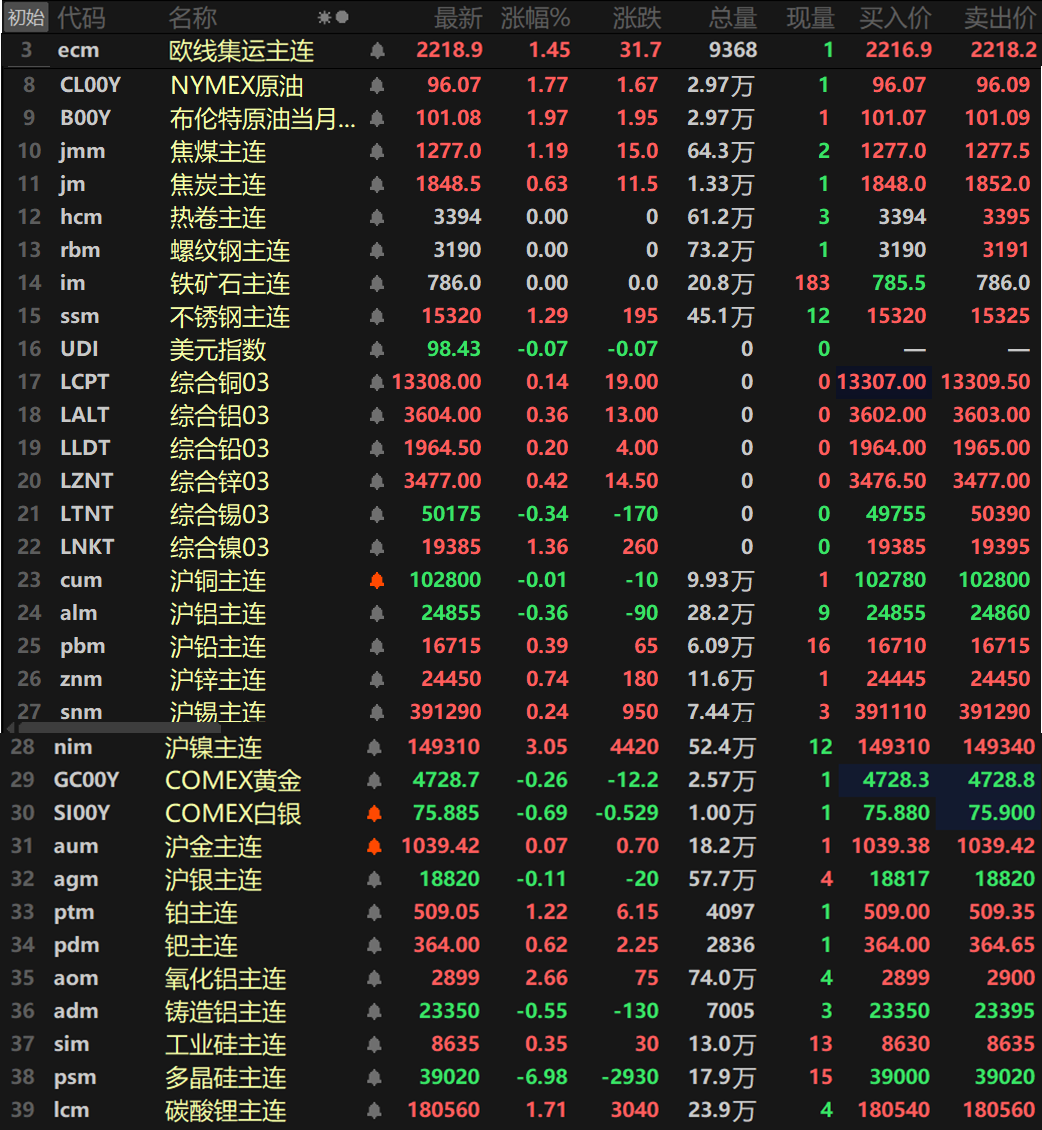Click the bell icon on NYMEX原油 row
Image resolution: width=1042 pixels, height=1130 pixels.
[377, 86]
